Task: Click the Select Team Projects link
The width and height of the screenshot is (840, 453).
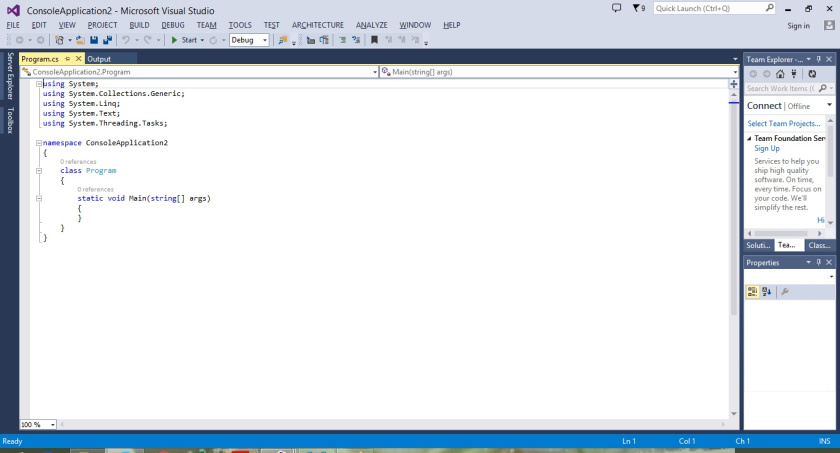Action: 784,124
